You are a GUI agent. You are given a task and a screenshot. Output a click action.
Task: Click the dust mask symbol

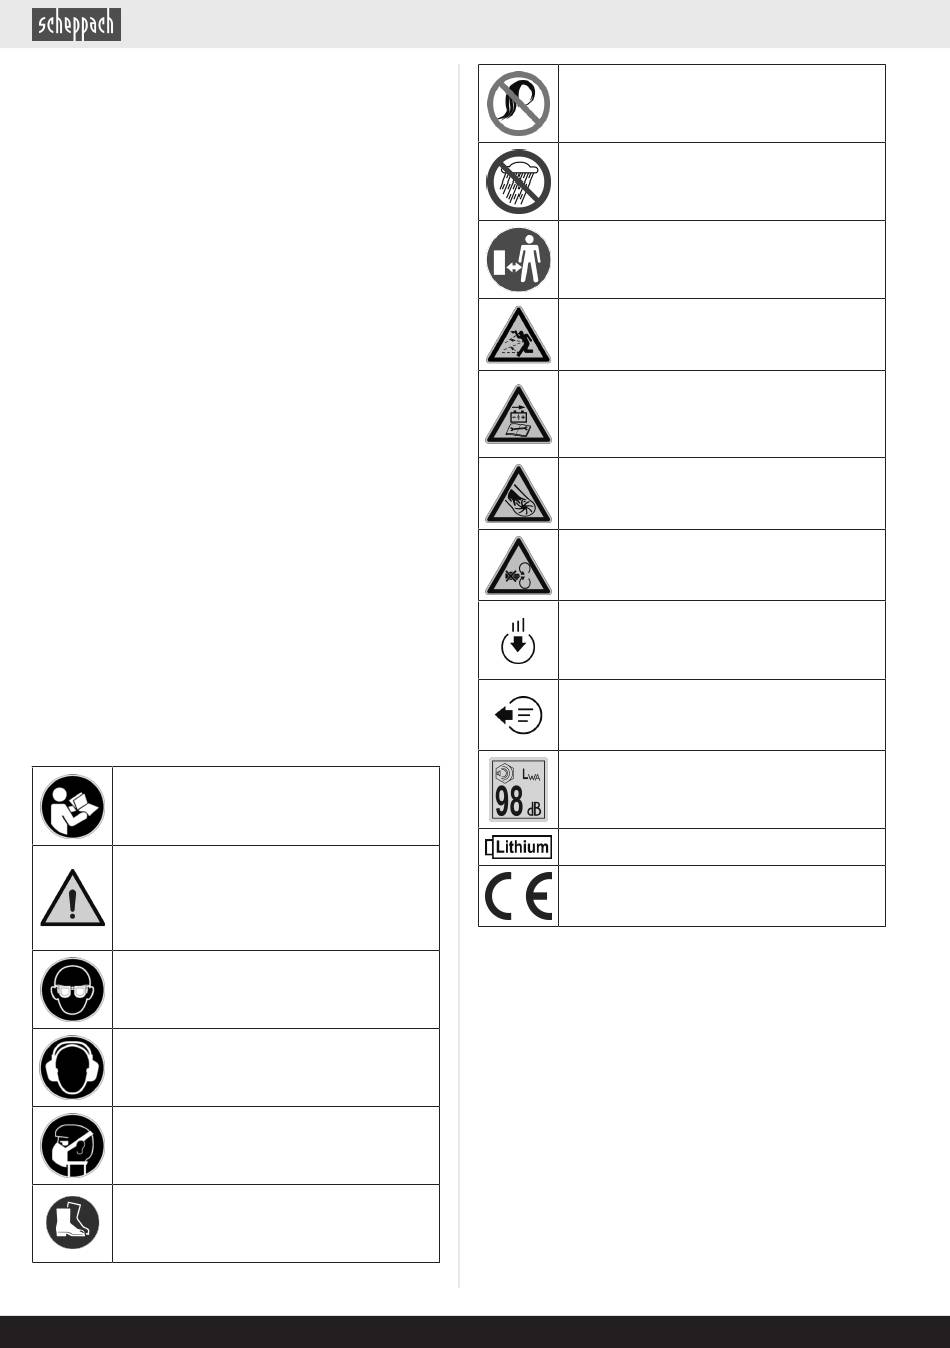click(x=72, y=1145)
